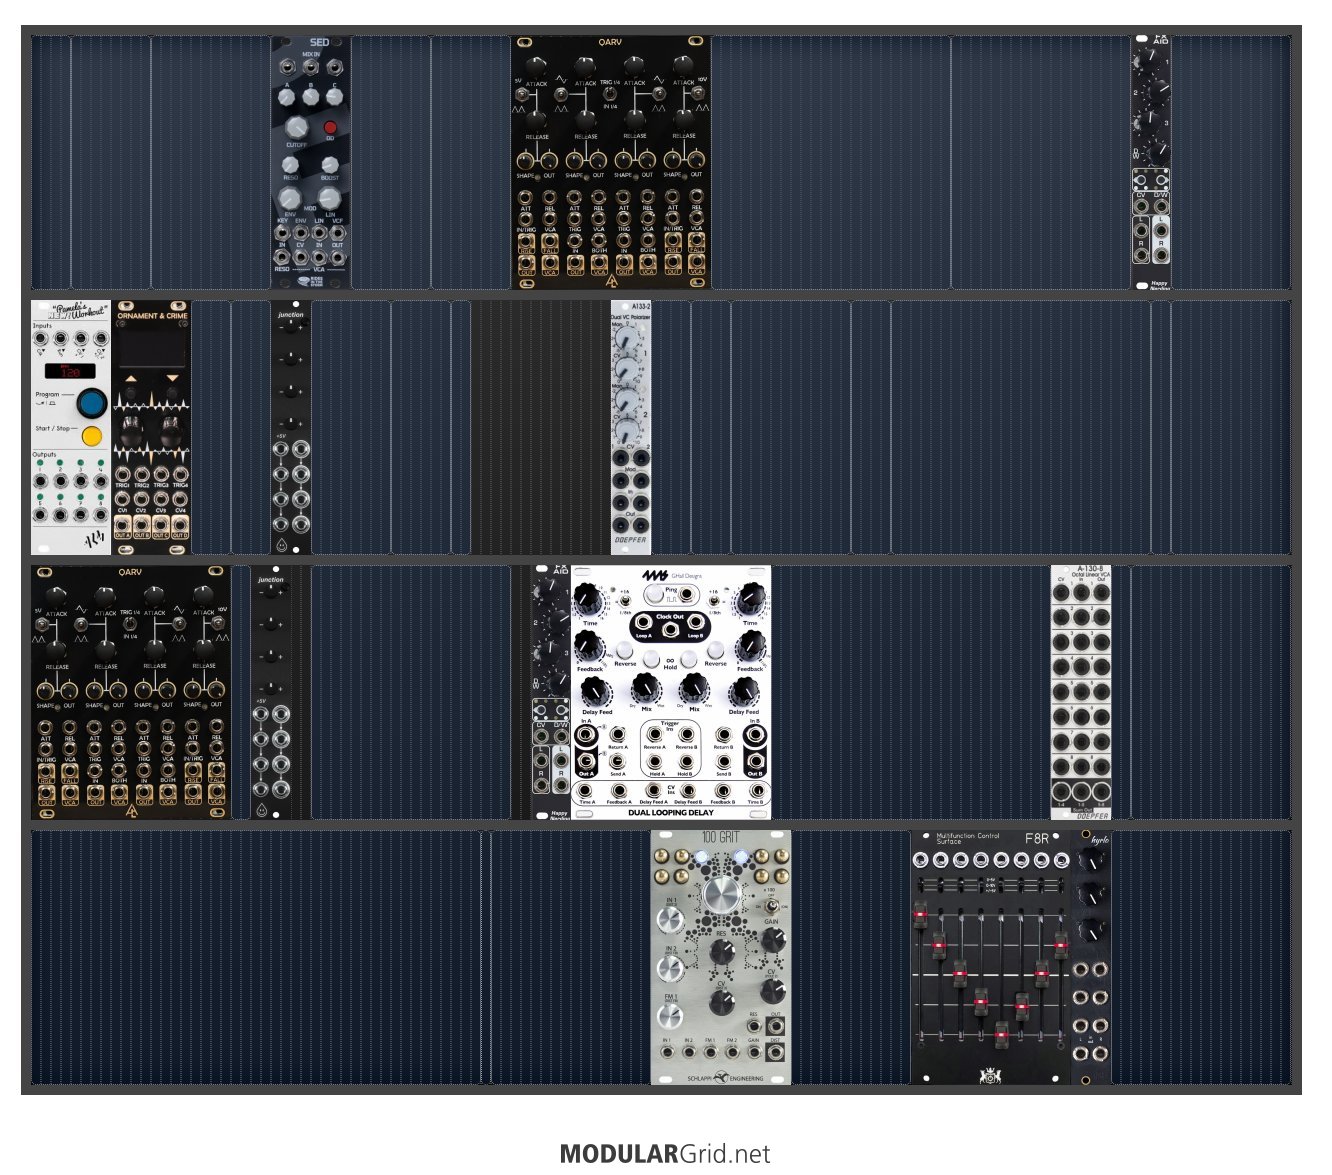Click the crest logo on the F8R
Image resolution: width=1332 pixels, height=1175 pixels.
(x=990, y=1076)
